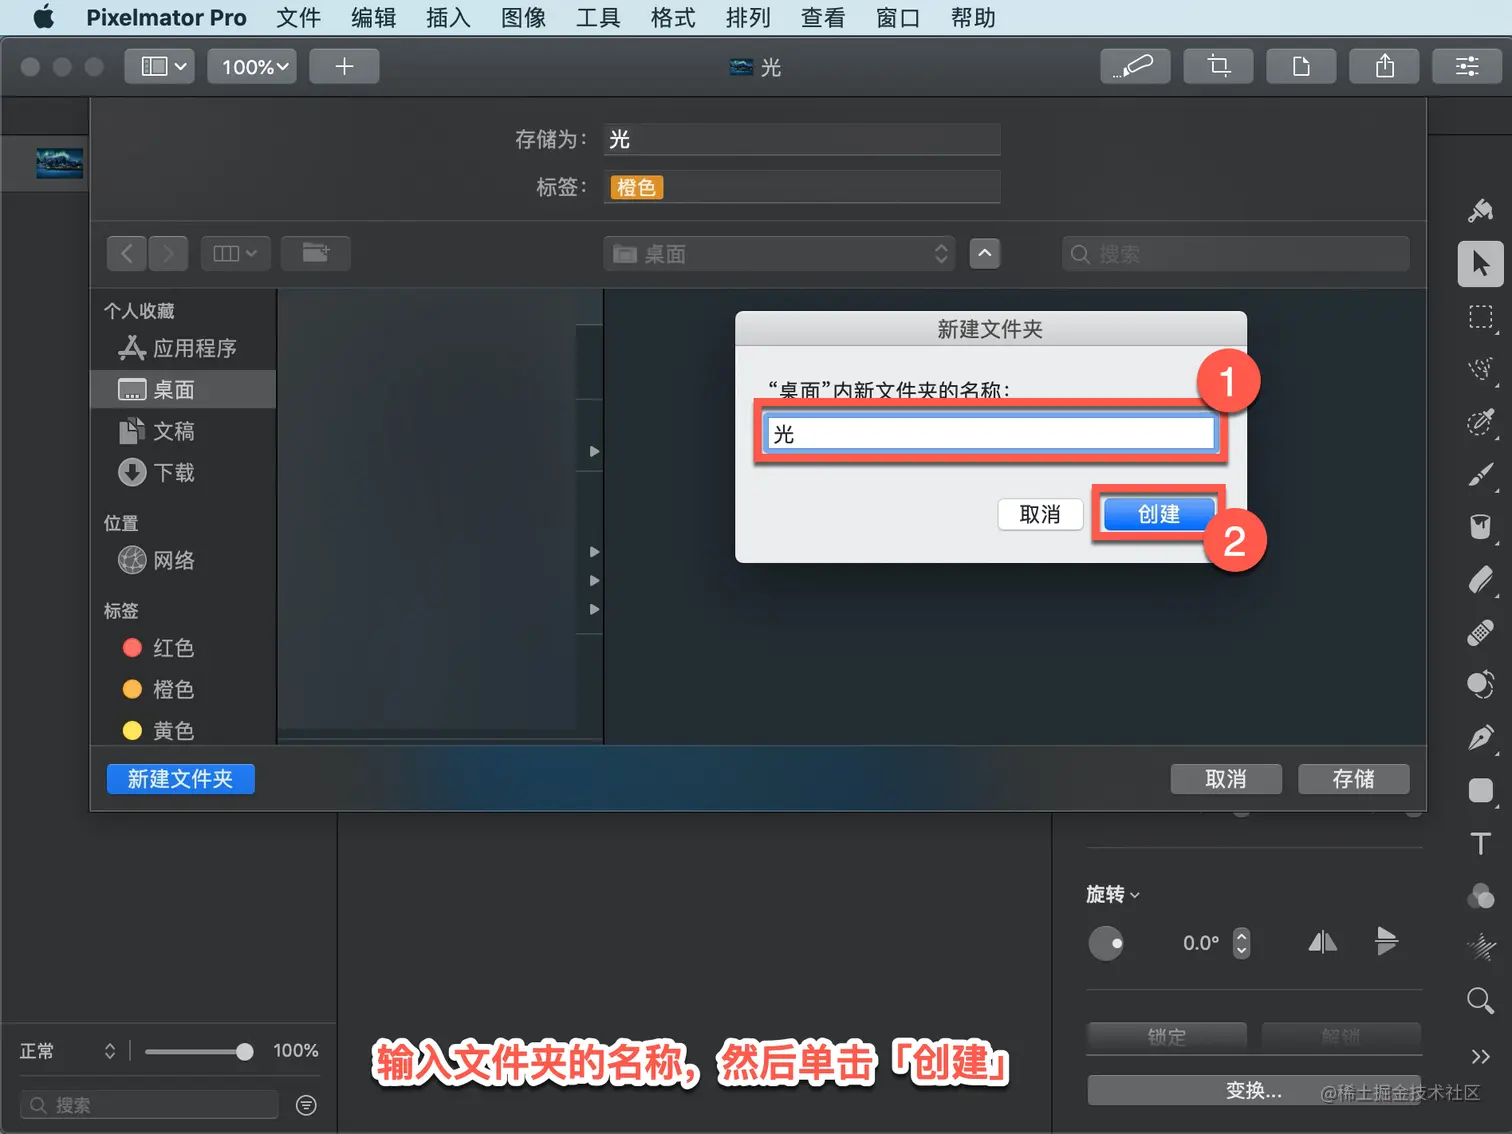Click the 新建文件夹 button
The image size is (1512, 1134).
tap(180, 779)
